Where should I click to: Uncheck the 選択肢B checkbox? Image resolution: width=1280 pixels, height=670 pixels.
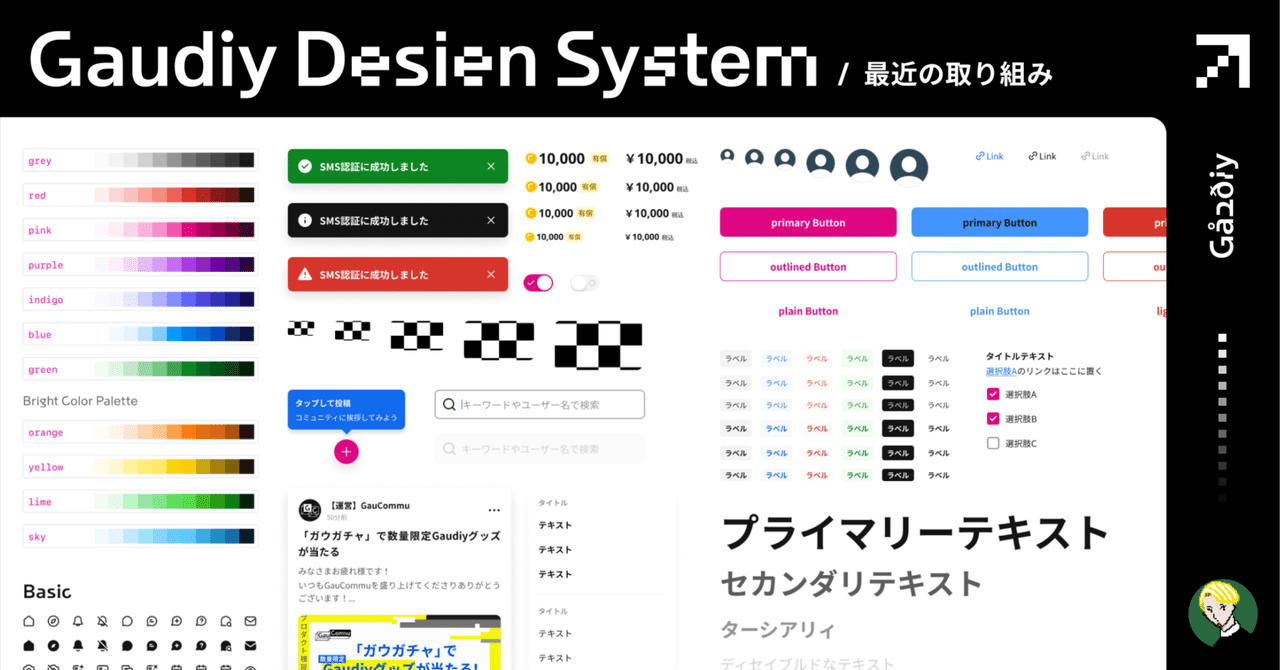993,419
